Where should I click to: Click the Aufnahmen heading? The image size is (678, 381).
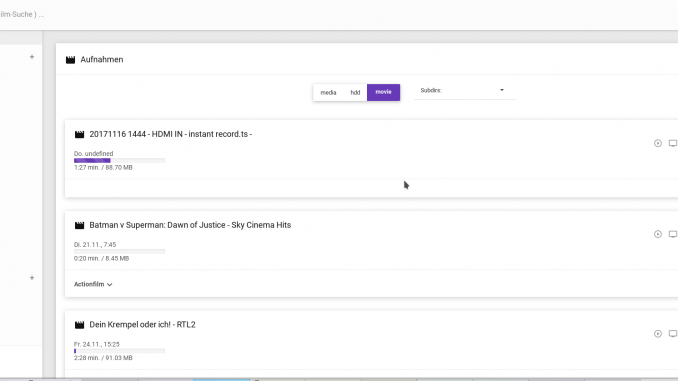102,60
